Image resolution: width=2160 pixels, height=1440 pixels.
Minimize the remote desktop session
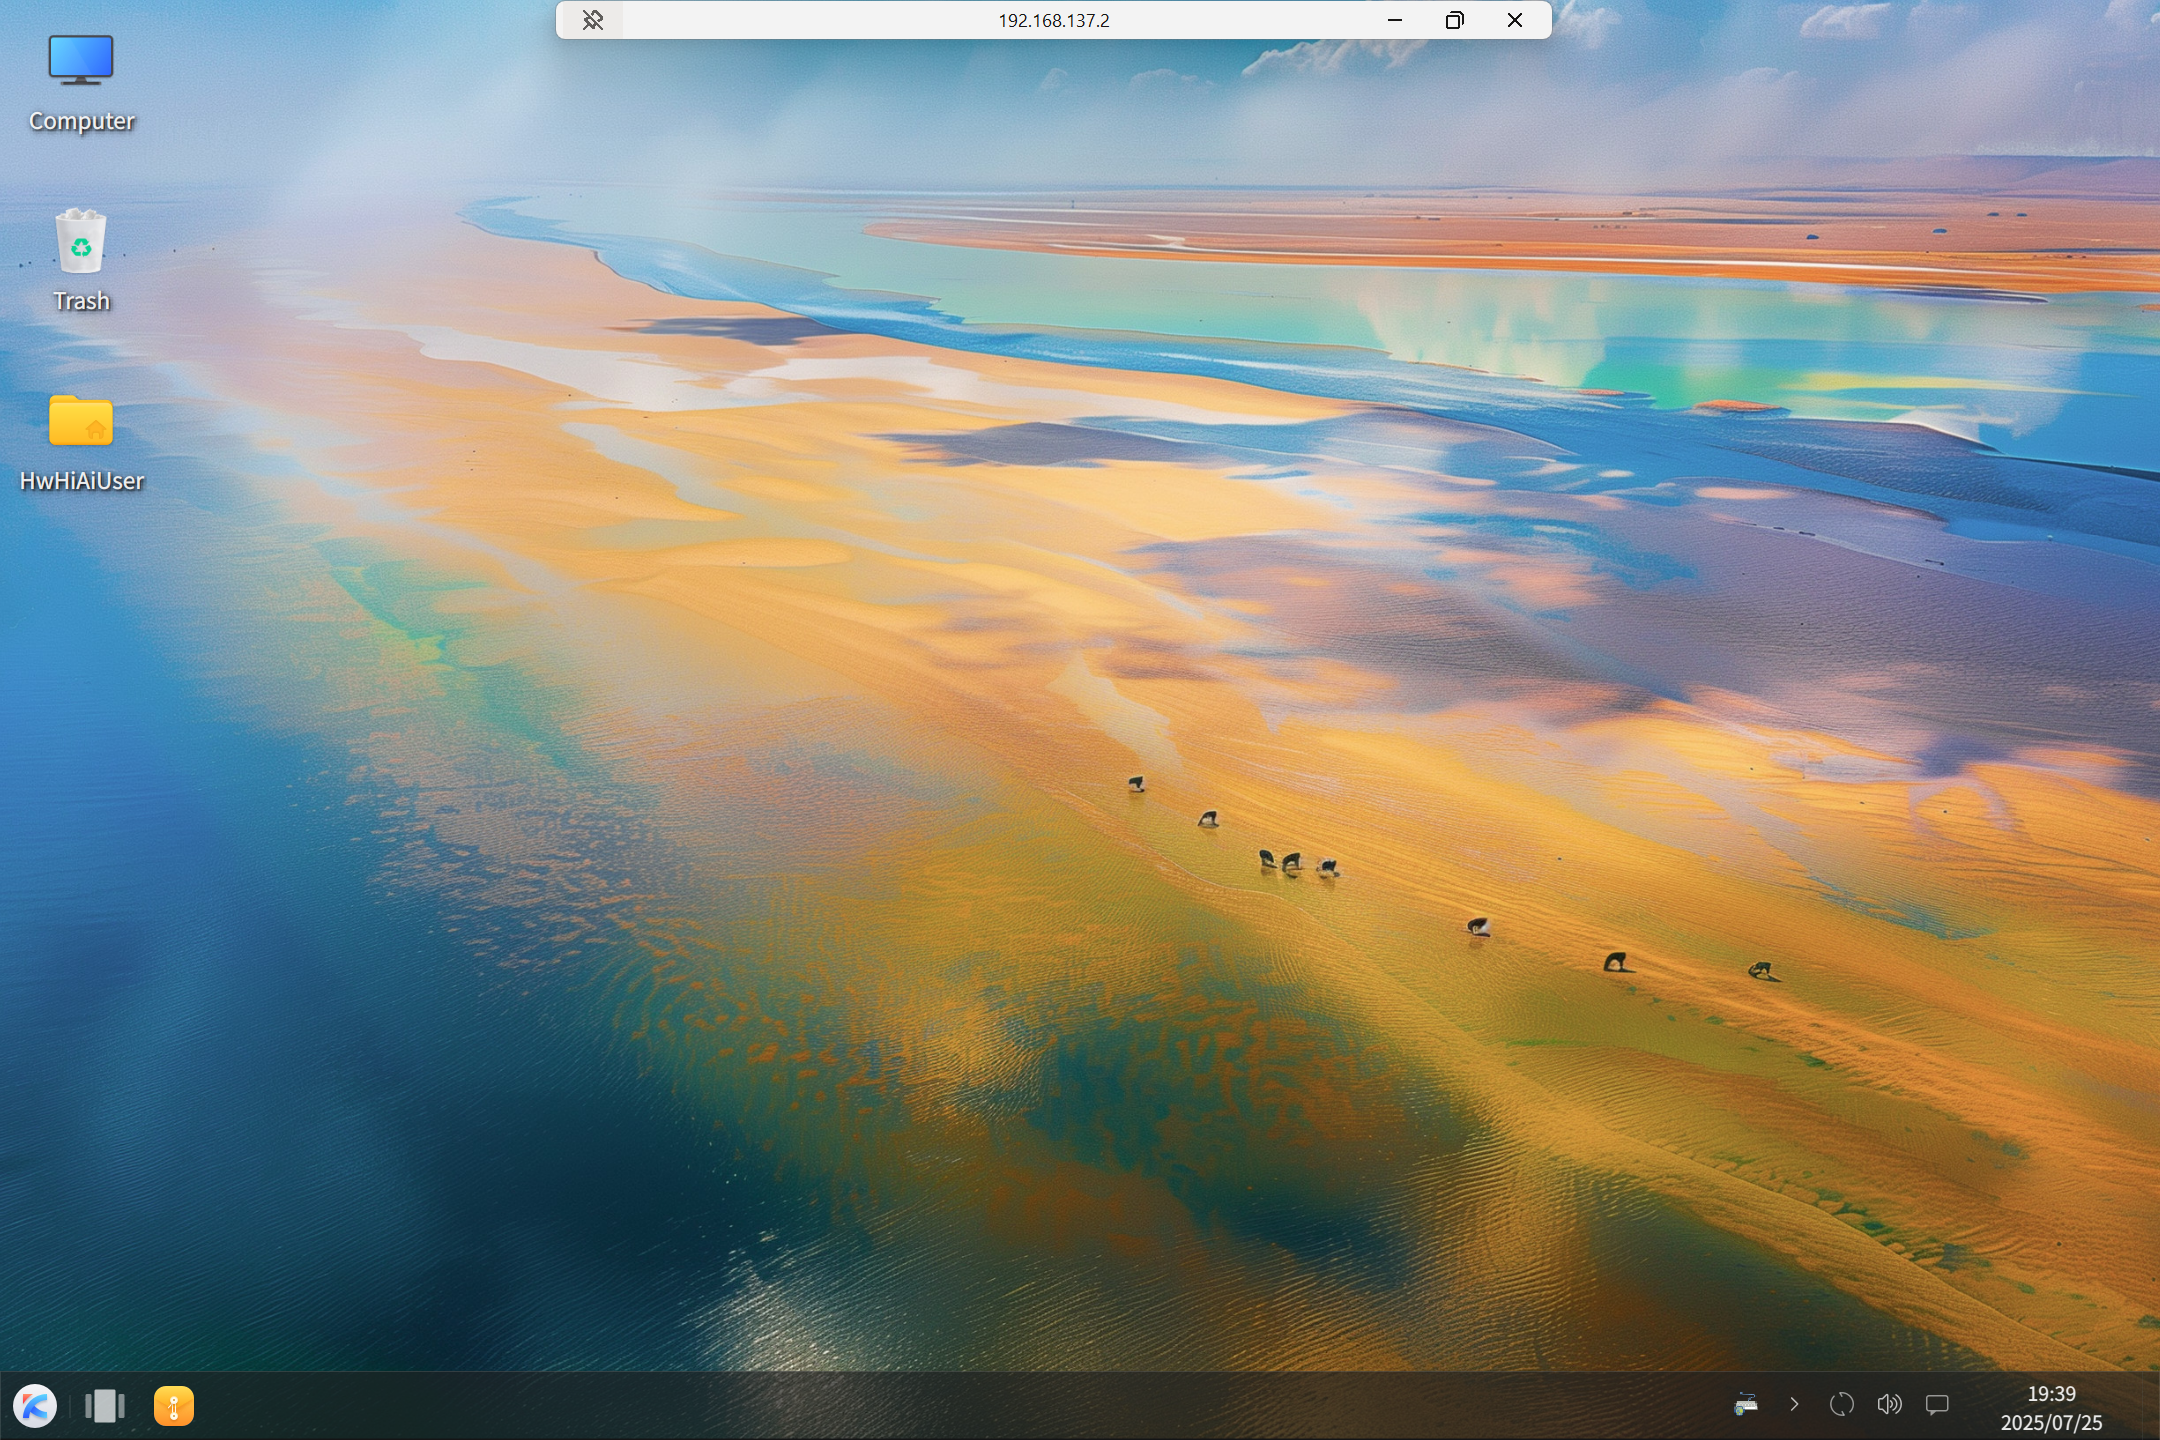pyautogui.click(x=1395, y=20)
